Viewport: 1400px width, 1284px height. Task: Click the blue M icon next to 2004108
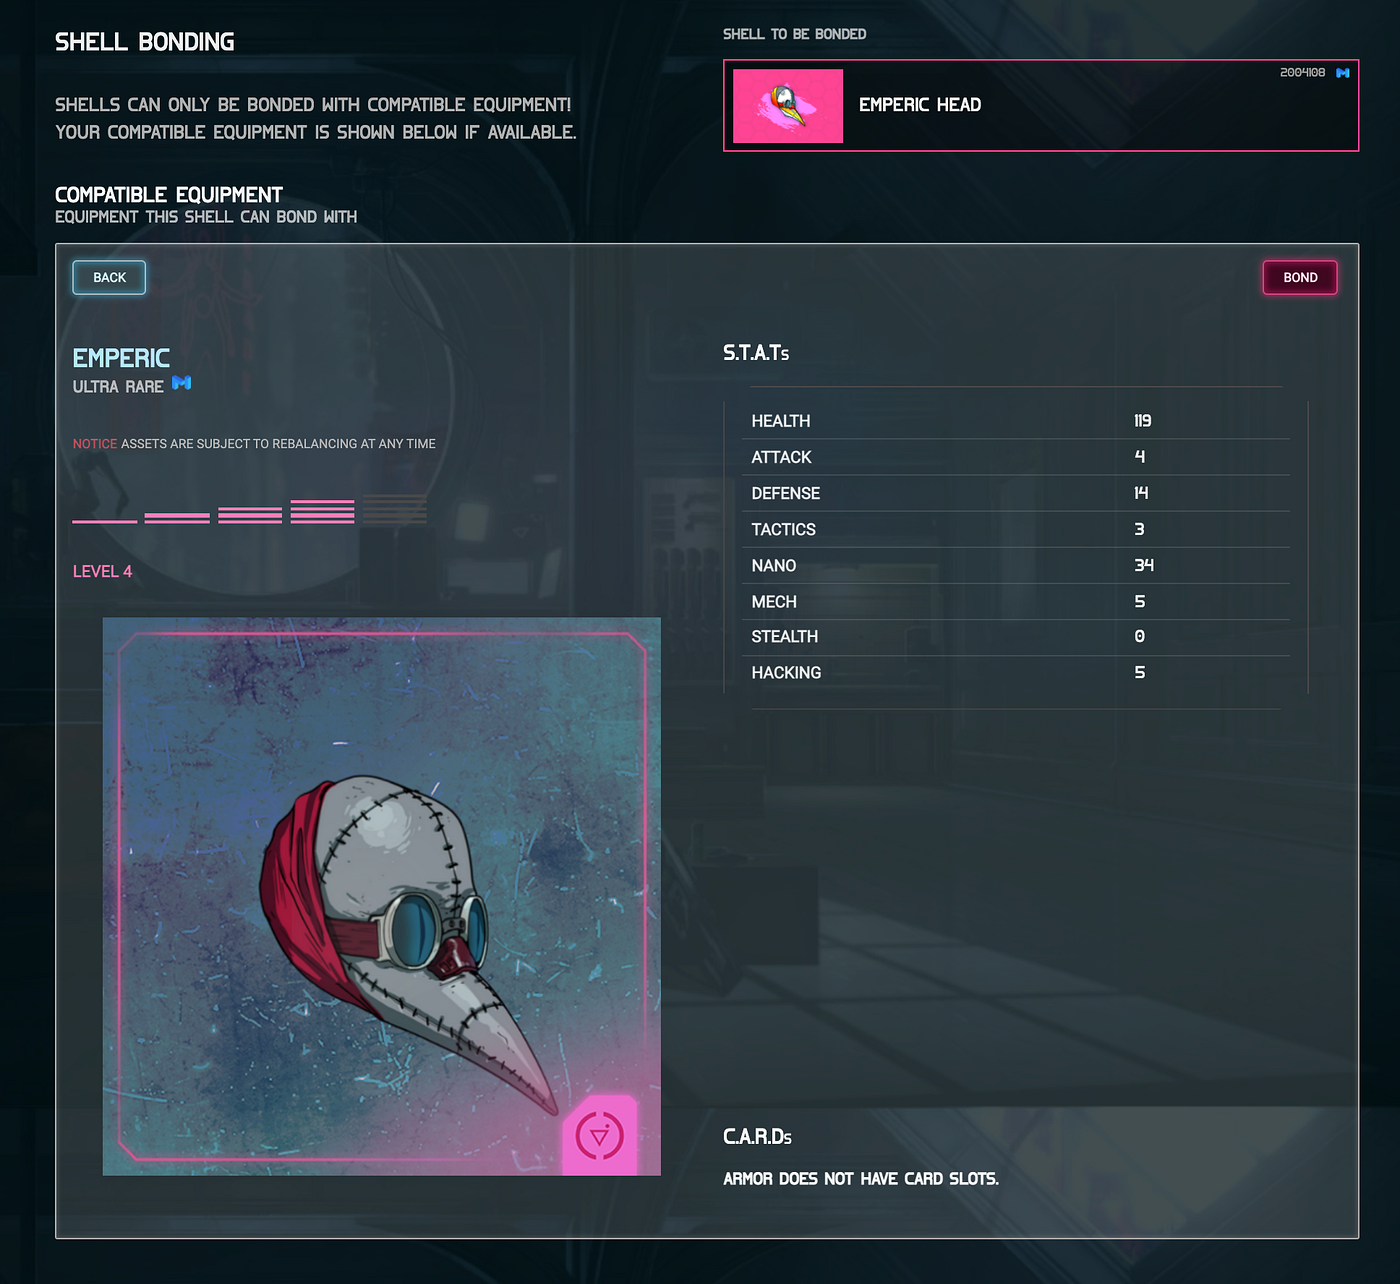click(x=1343, y=73)
